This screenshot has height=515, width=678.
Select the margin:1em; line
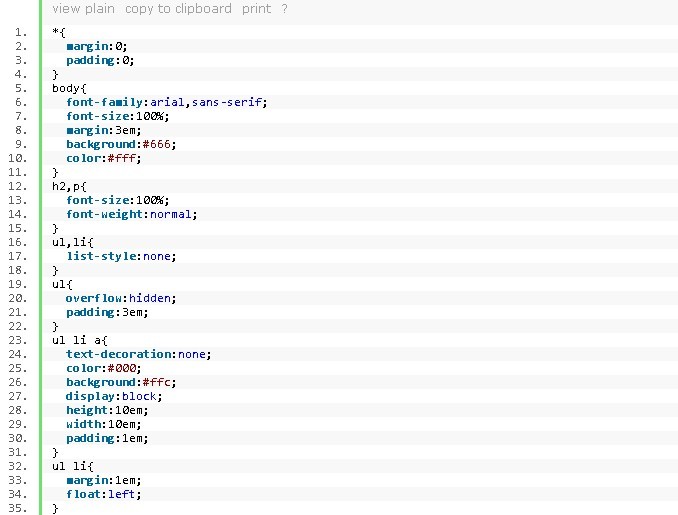click(104, 480)
